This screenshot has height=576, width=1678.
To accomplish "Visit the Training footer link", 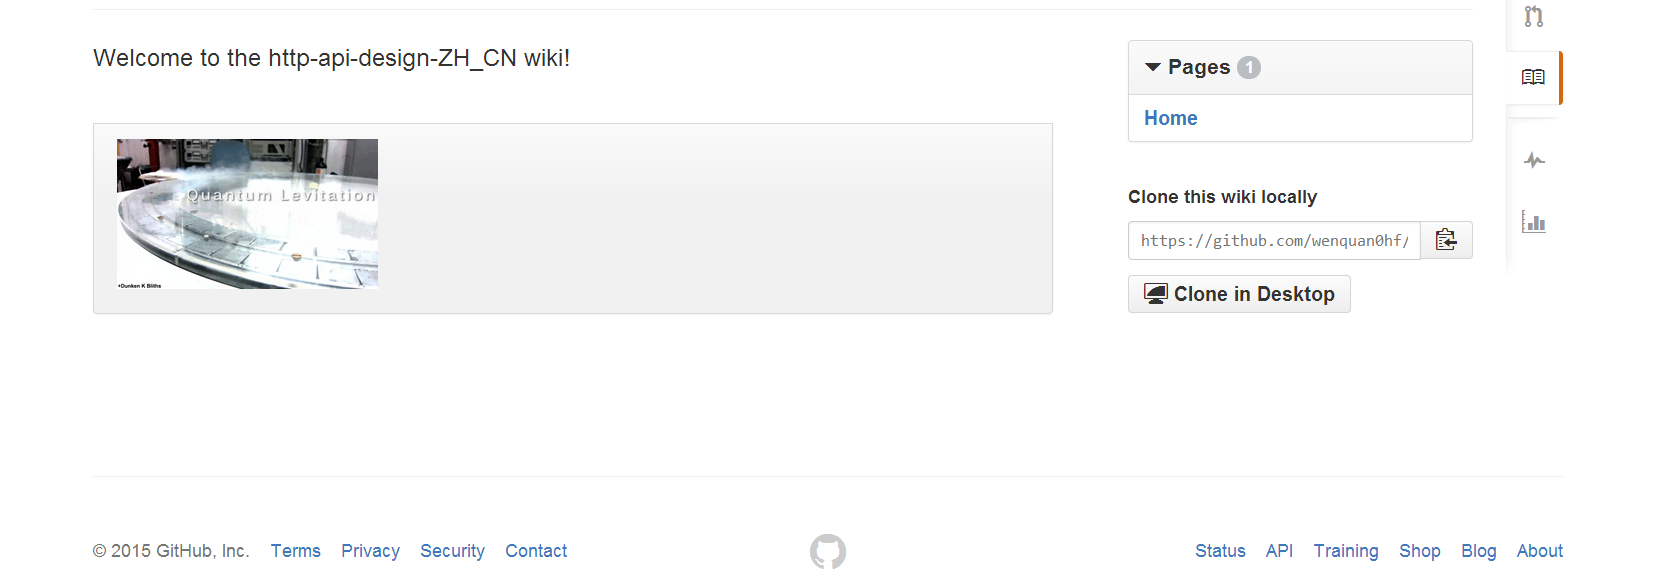I will (1345, 551).
